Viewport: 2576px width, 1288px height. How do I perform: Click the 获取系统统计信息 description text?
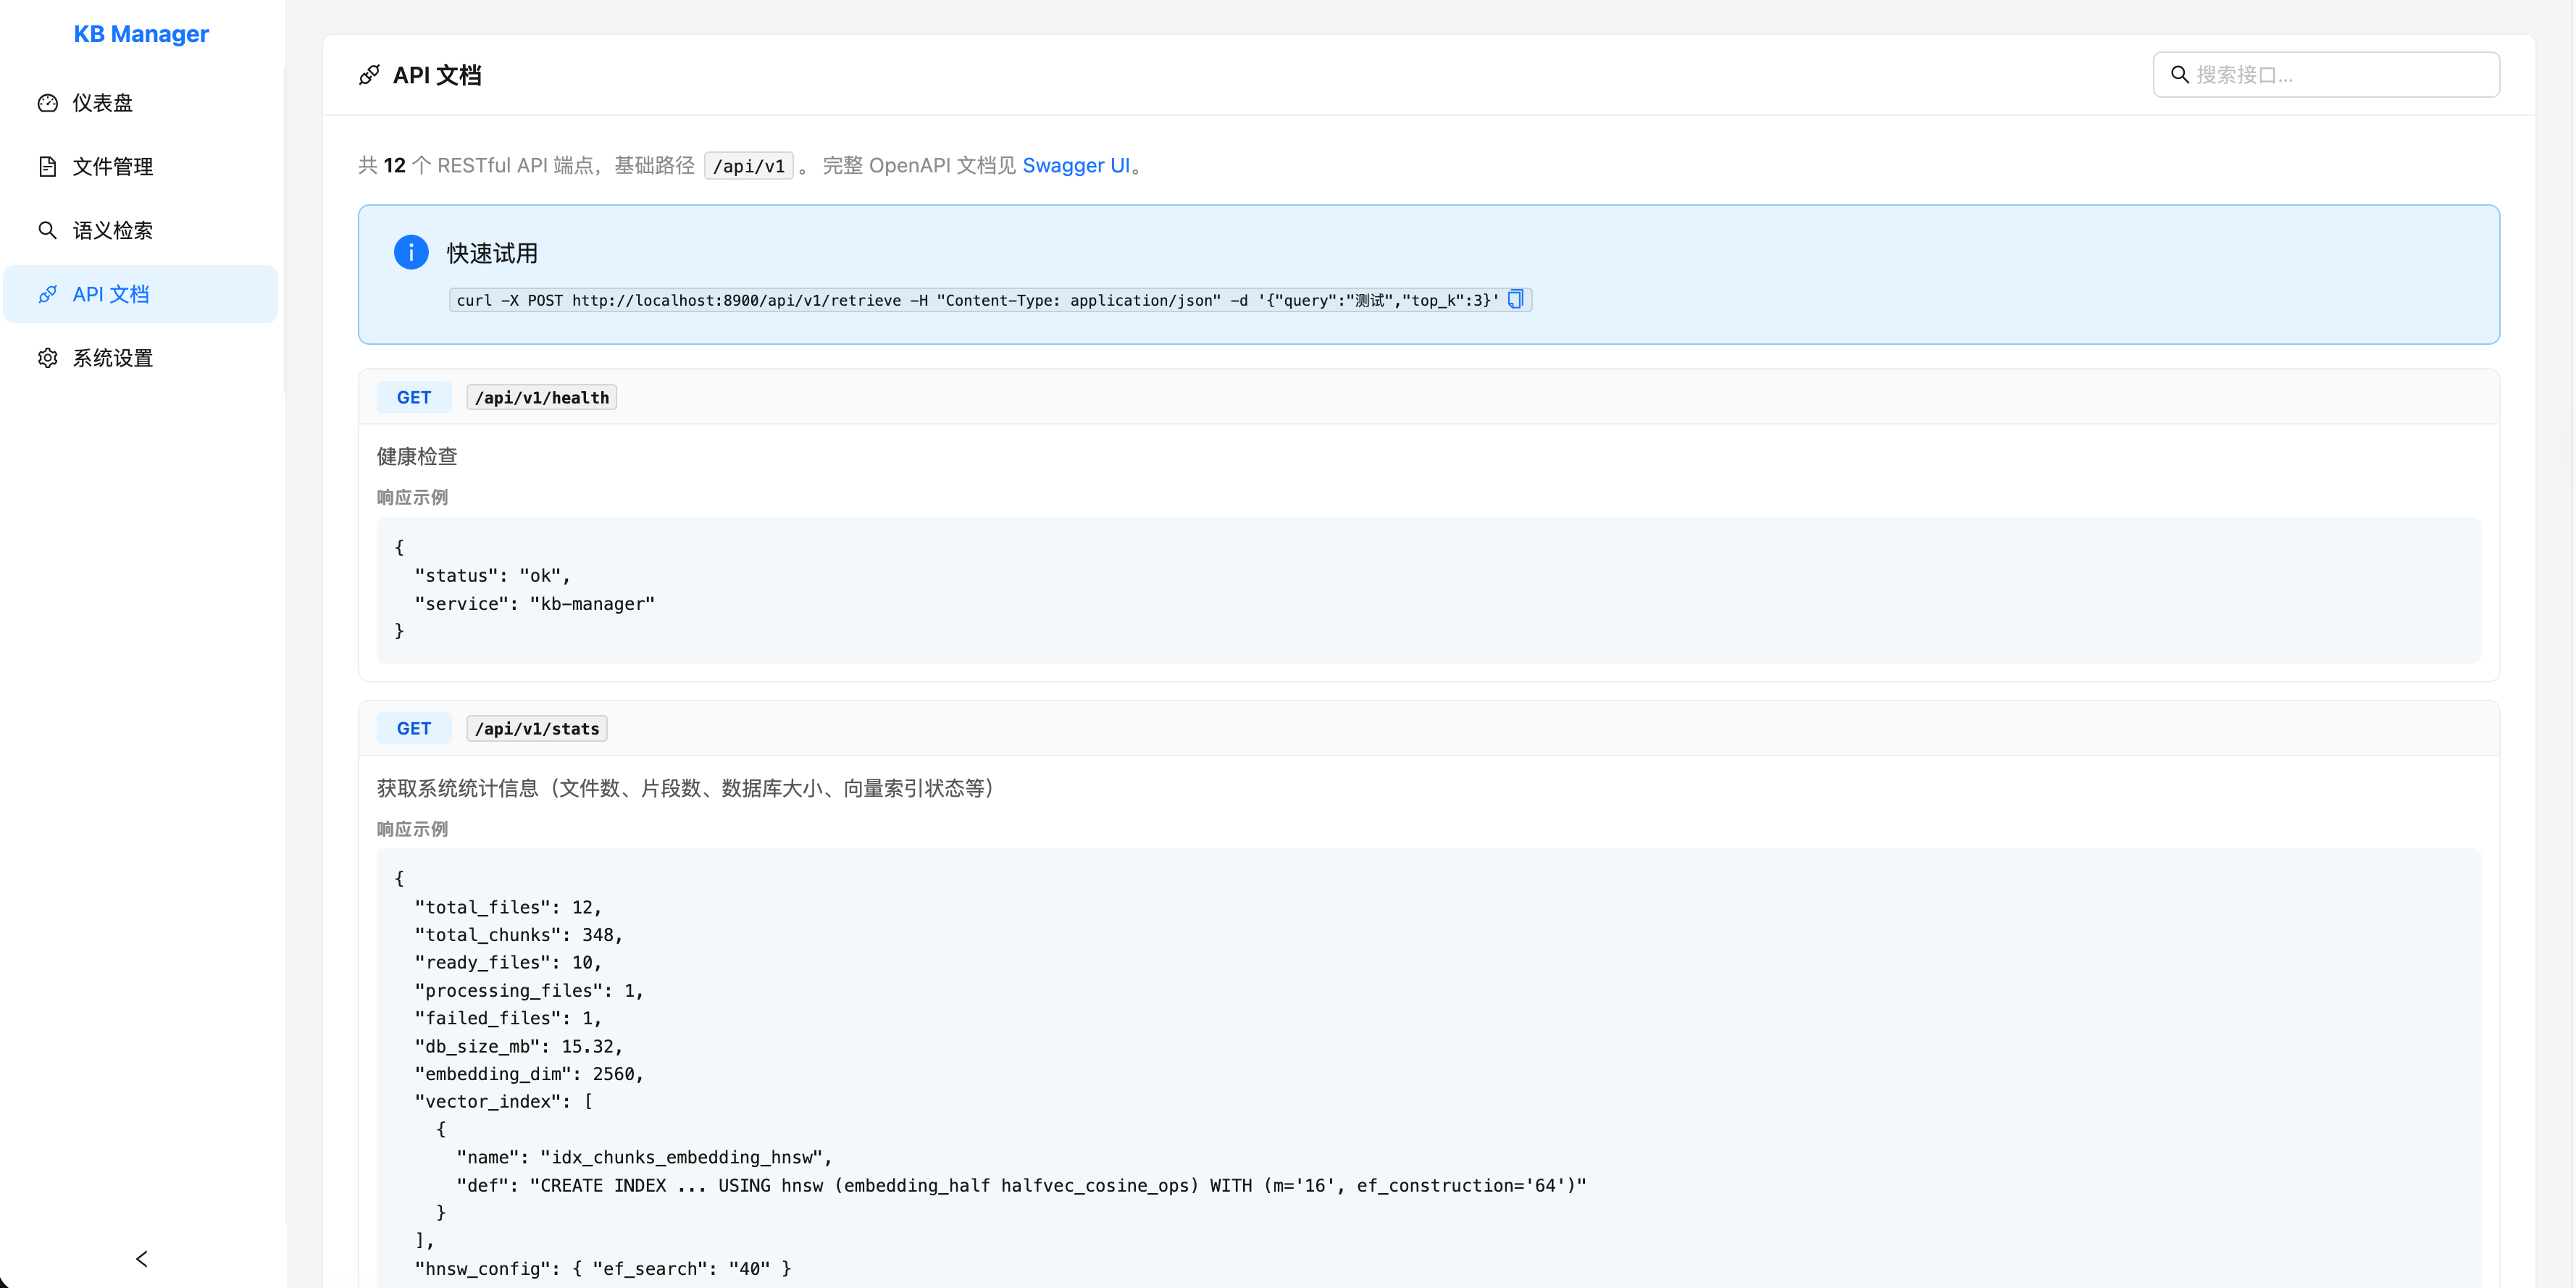(685, 789)
